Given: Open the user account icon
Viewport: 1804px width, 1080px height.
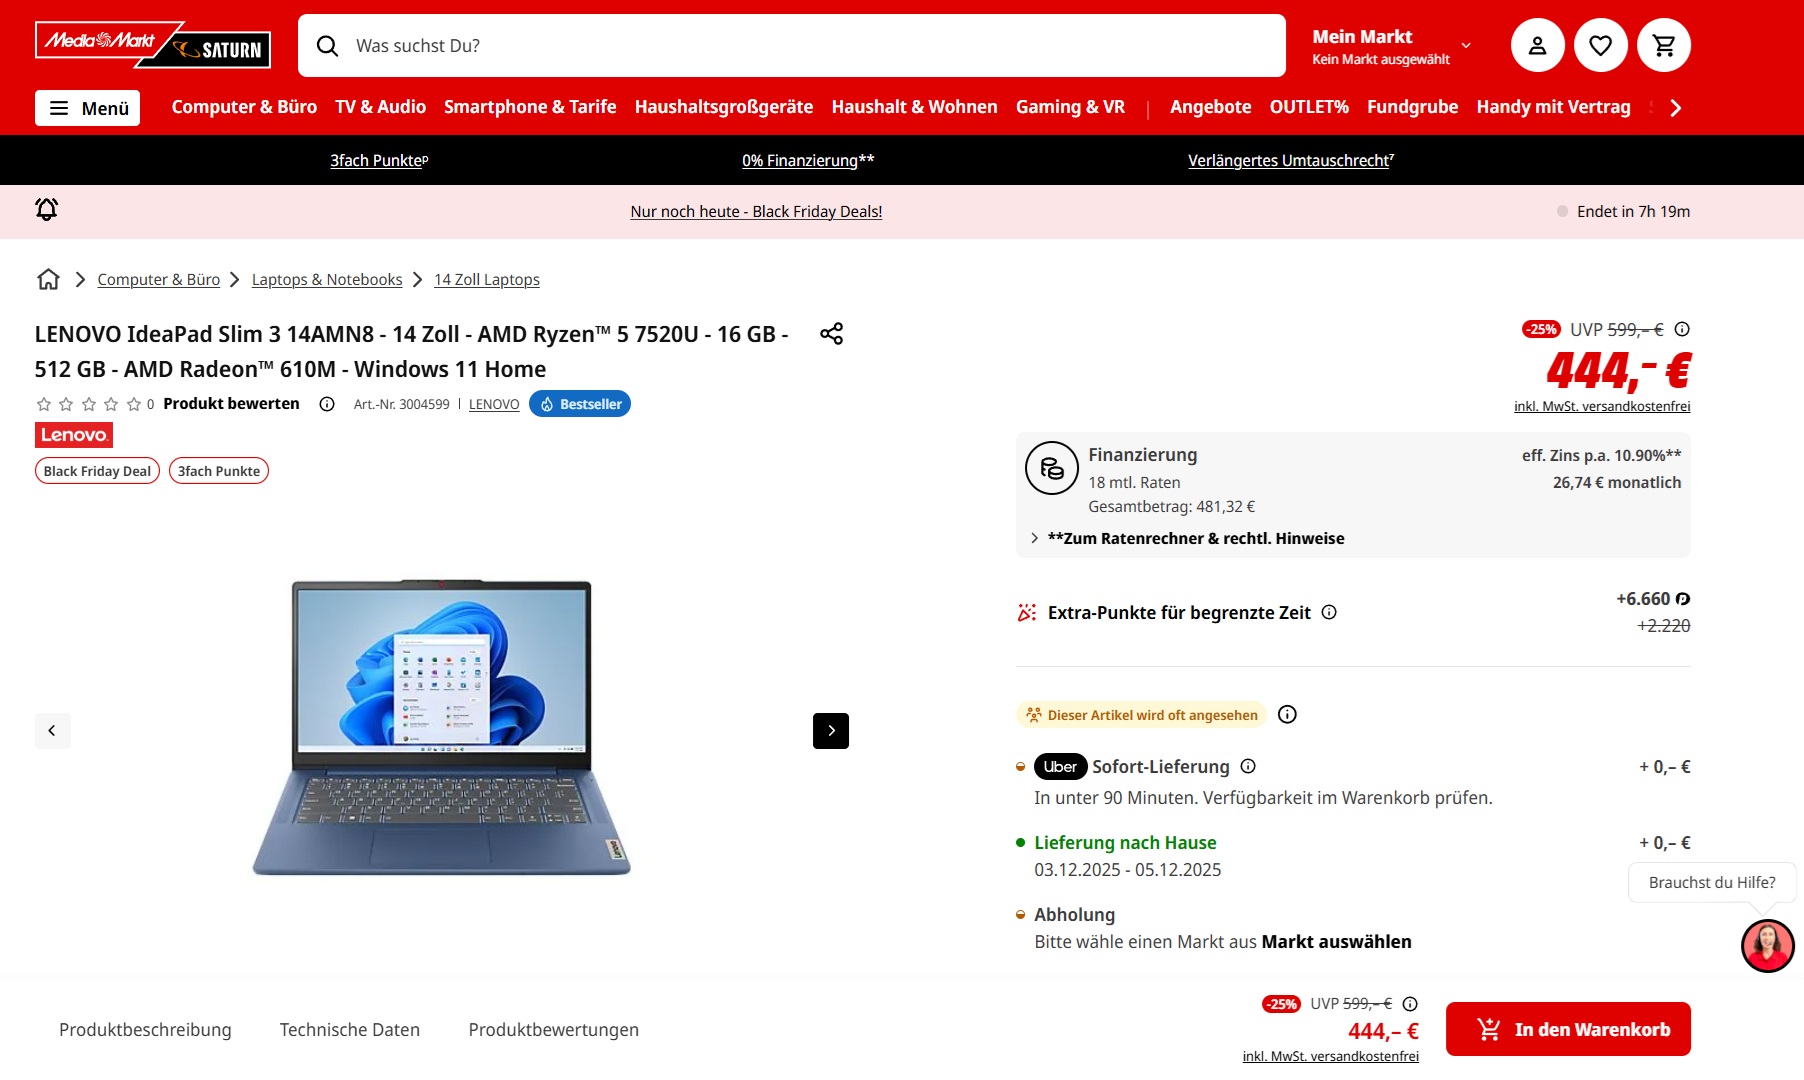Looking at the screenshot, I should [1537, 45].
